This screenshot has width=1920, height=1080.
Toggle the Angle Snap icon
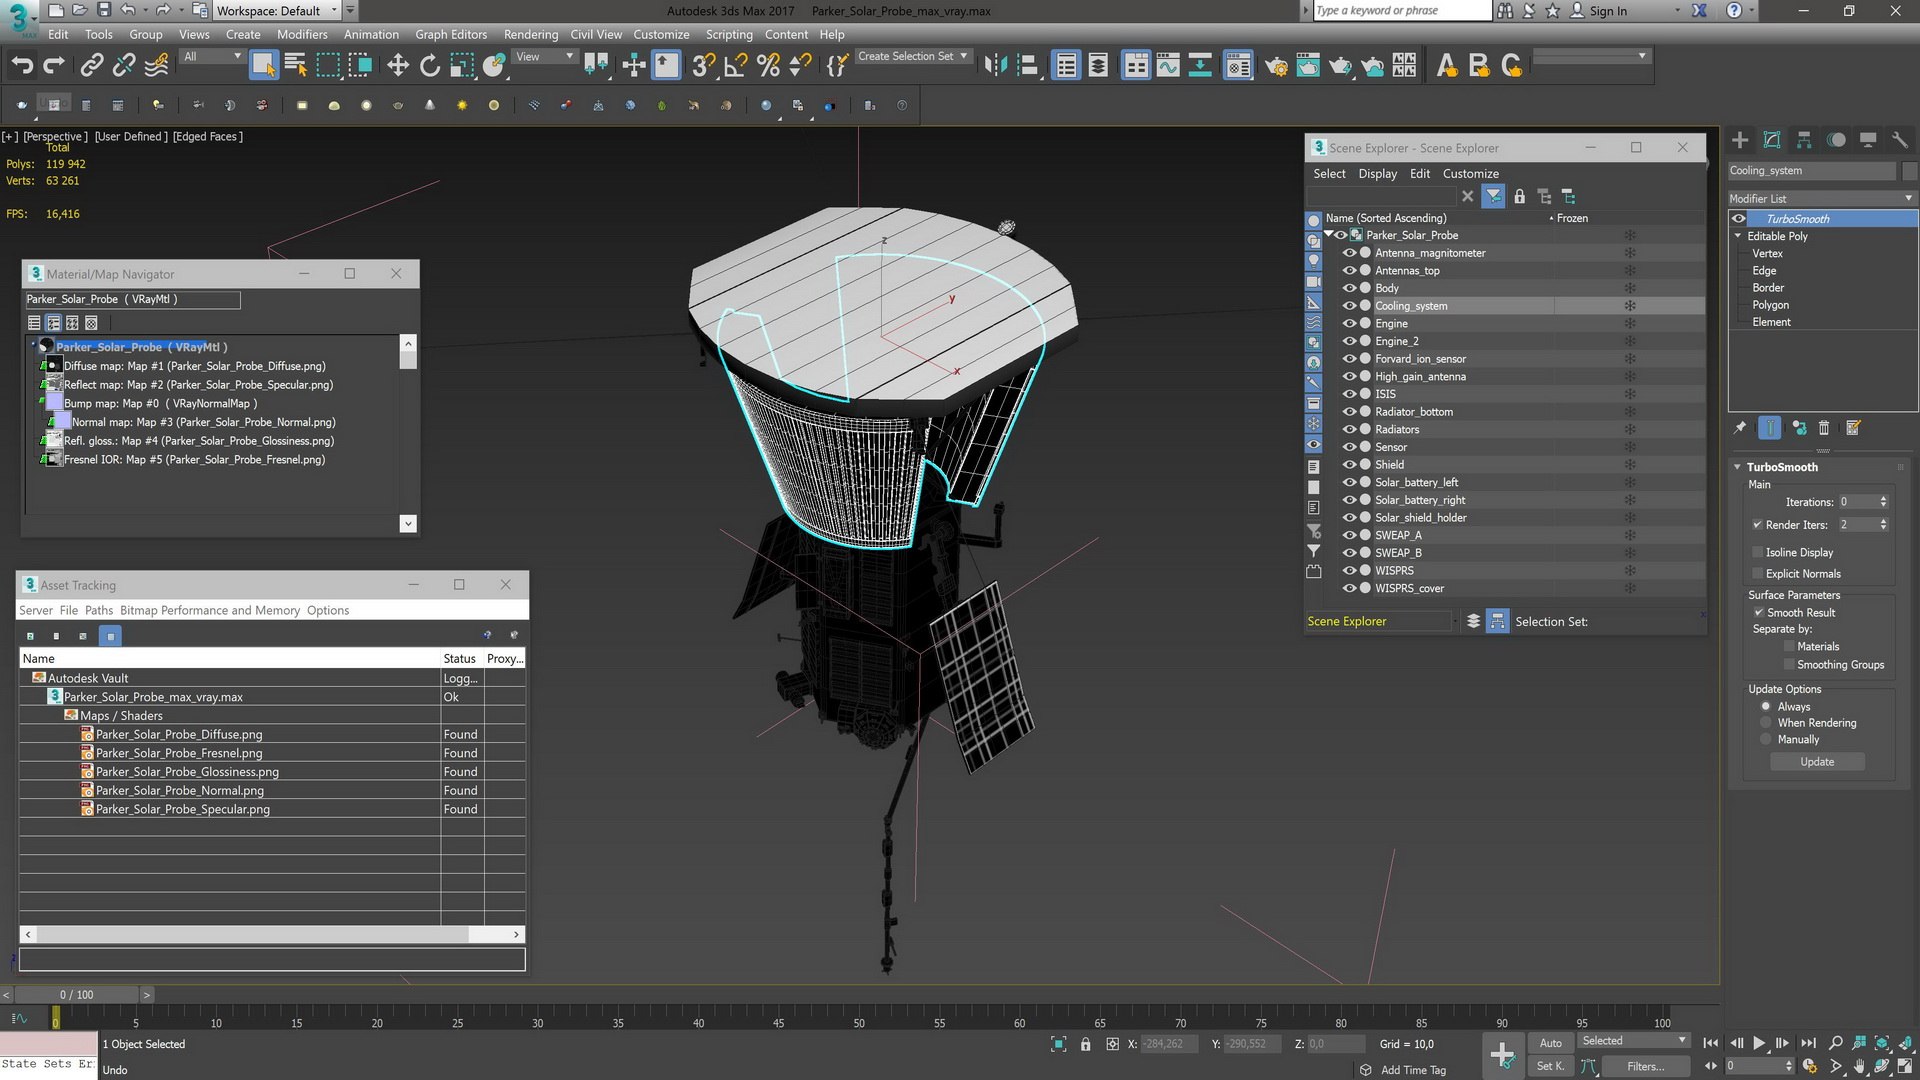(736, 66)
